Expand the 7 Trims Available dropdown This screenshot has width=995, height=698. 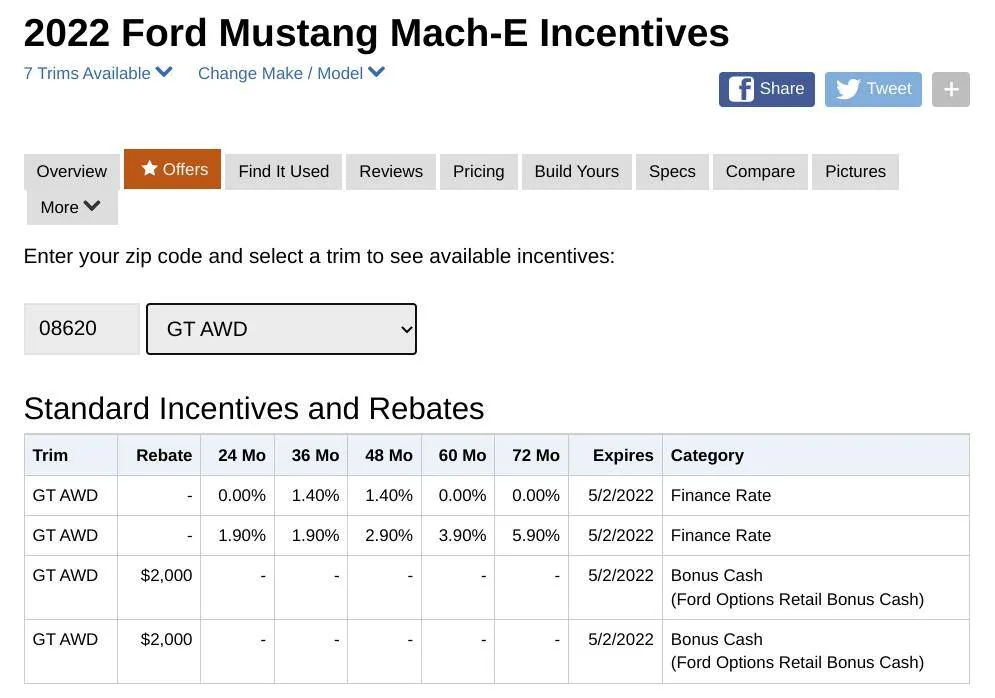tap(98, 73)
